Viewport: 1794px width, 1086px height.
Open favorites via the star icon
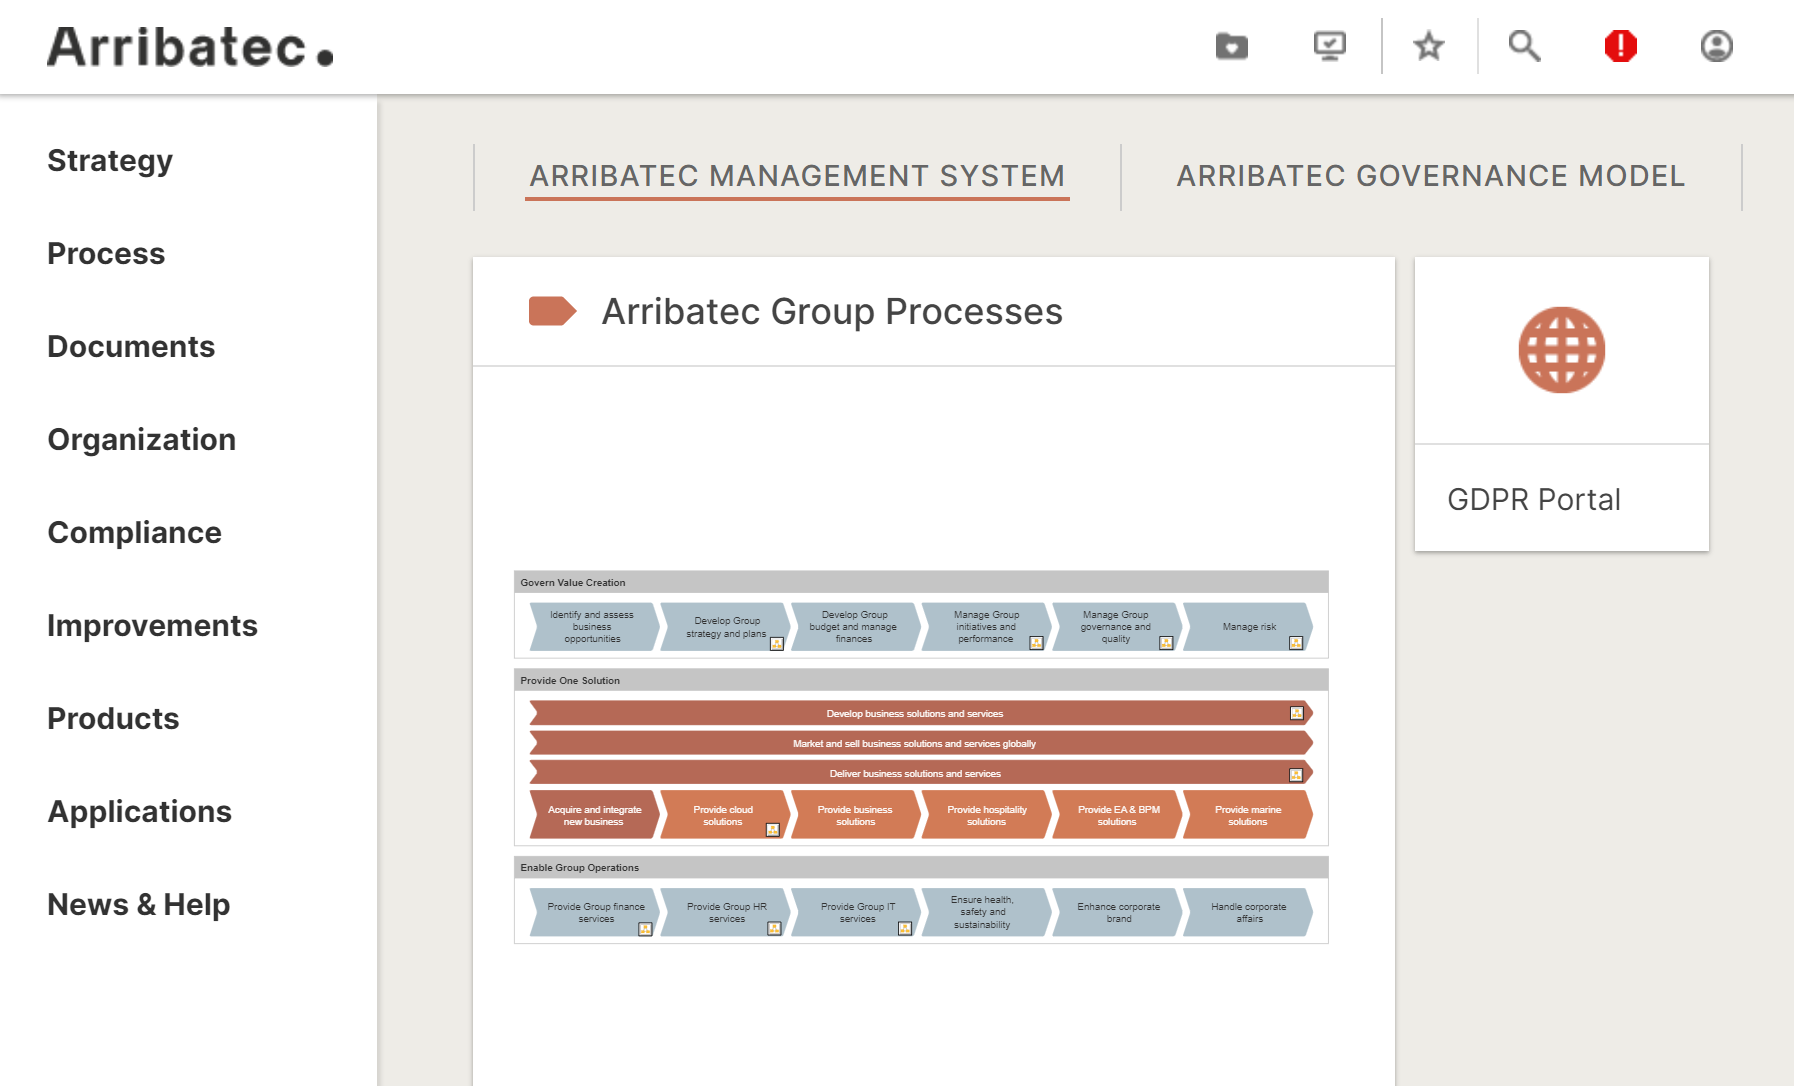pos(1428,46)
